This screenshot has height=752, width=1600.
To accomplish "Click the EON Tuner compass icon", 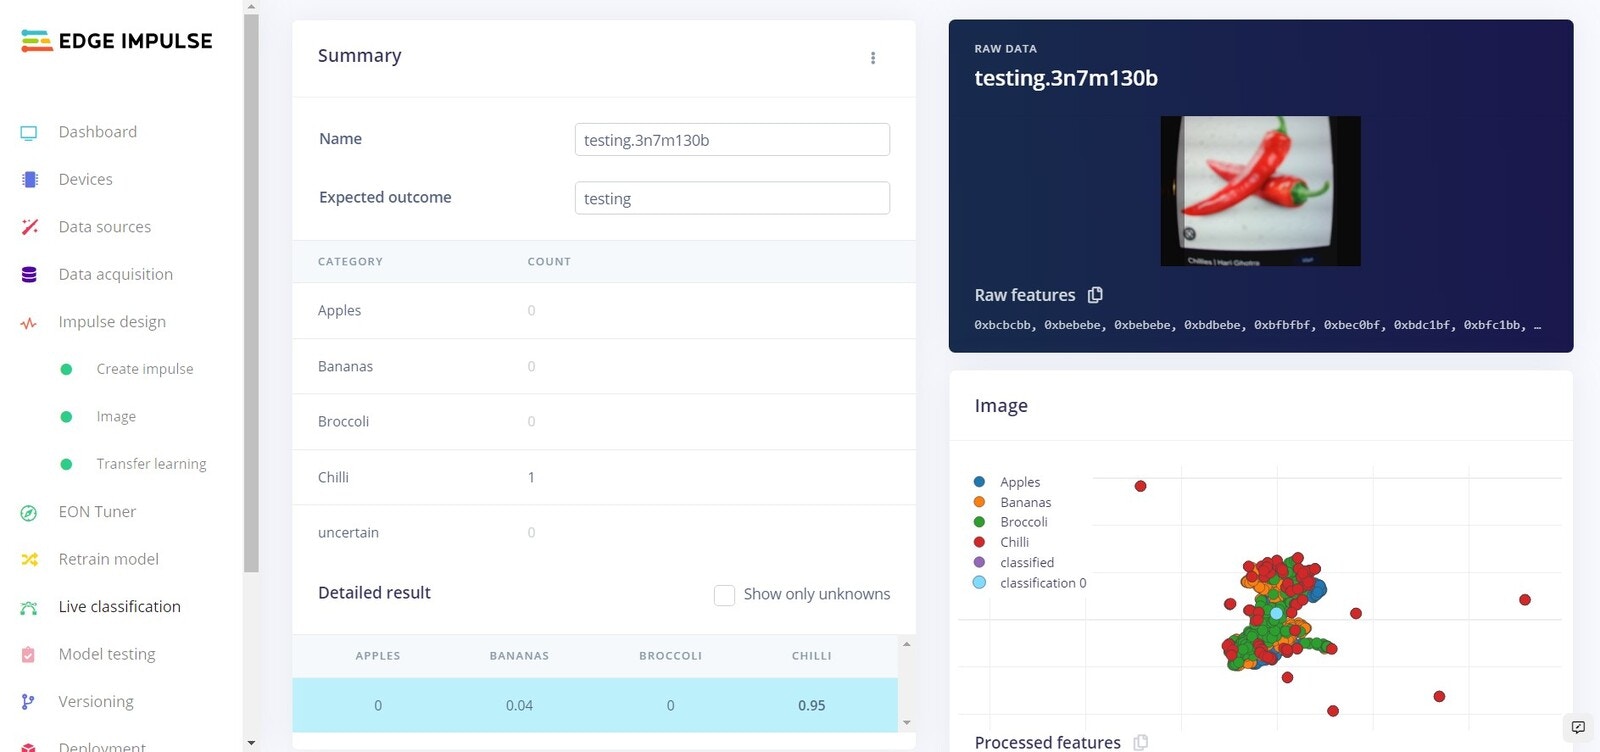I will [29, 512].
